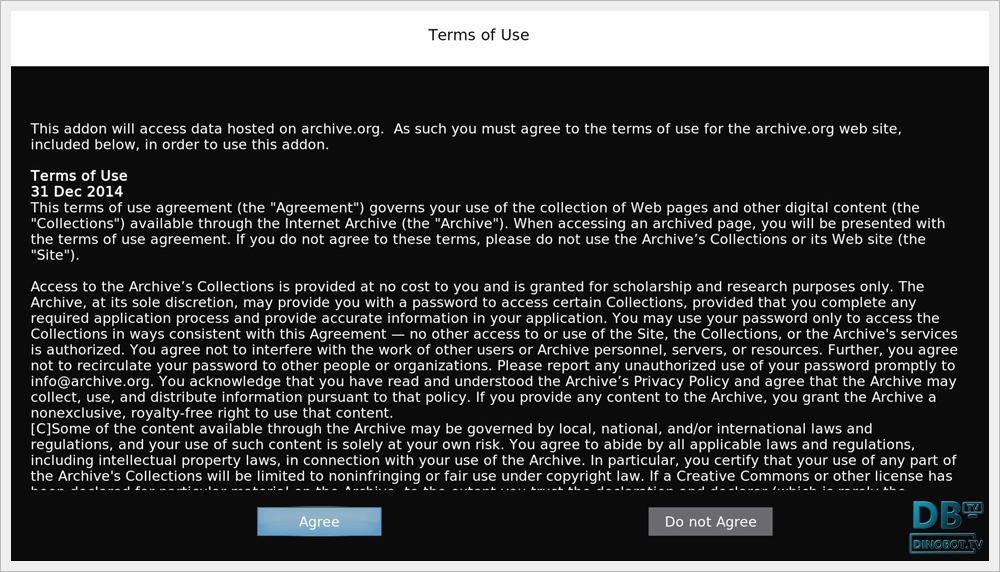Click the line starting 'This terms of use agreement'
Viewport: 1000px width, 572px height.
click(x=475, y=208)
